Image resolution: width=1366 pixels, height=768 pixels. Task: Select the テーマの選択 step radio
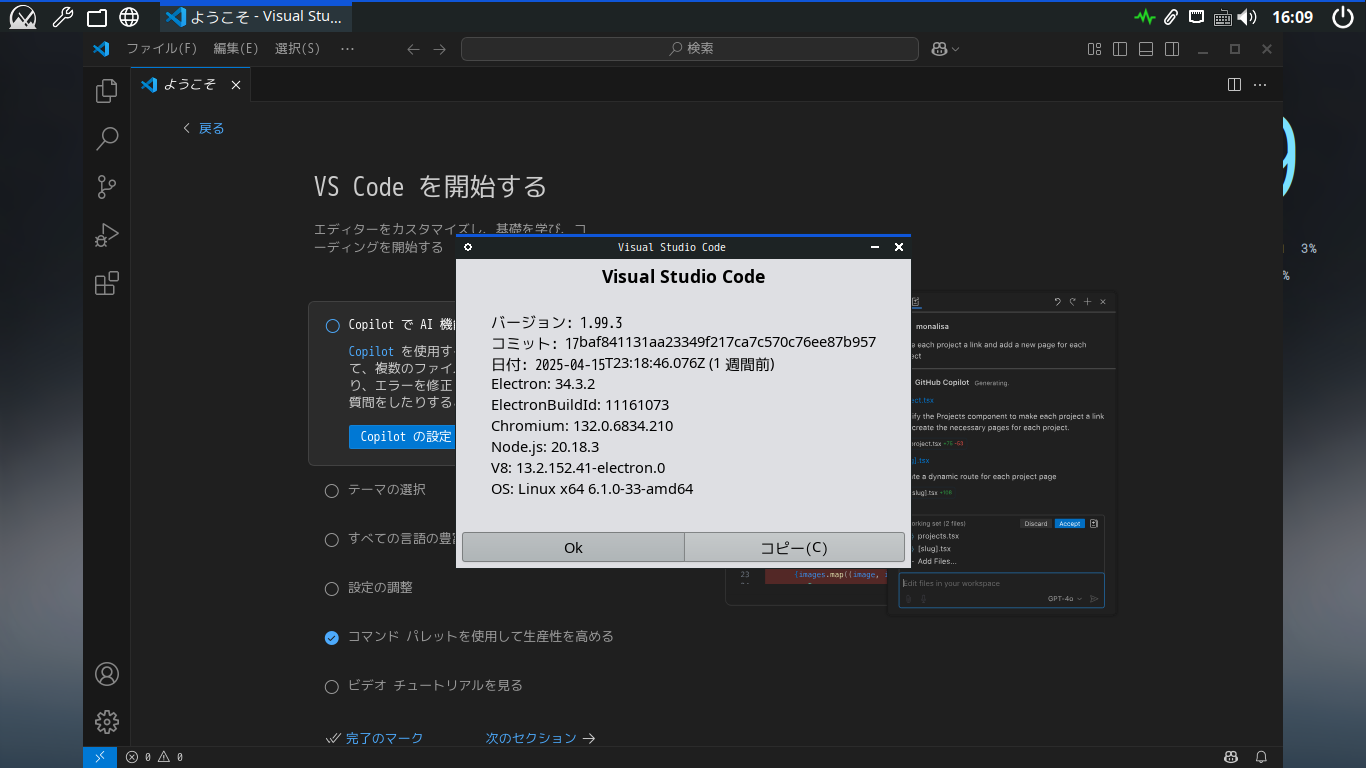click(x=332, y=490)
